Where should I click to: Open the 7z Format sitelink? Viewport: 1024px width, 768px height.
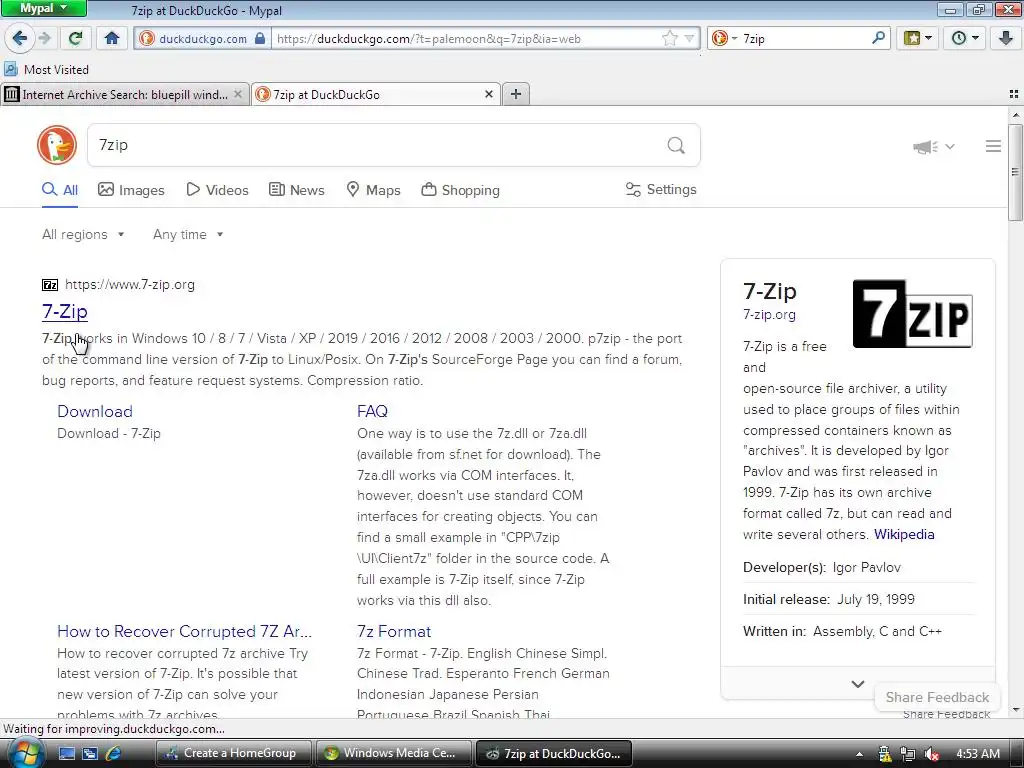394,632
